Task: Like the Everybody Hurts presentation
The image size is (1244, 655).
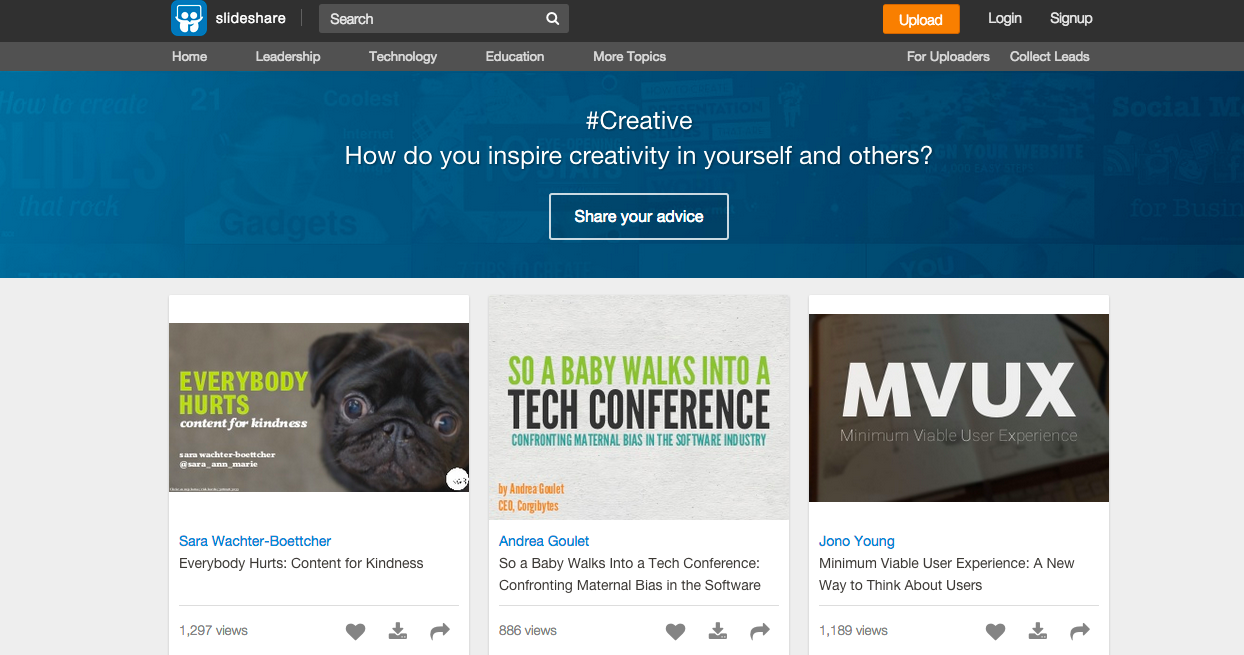Action: pyautogui.click(x=355, y=631)
